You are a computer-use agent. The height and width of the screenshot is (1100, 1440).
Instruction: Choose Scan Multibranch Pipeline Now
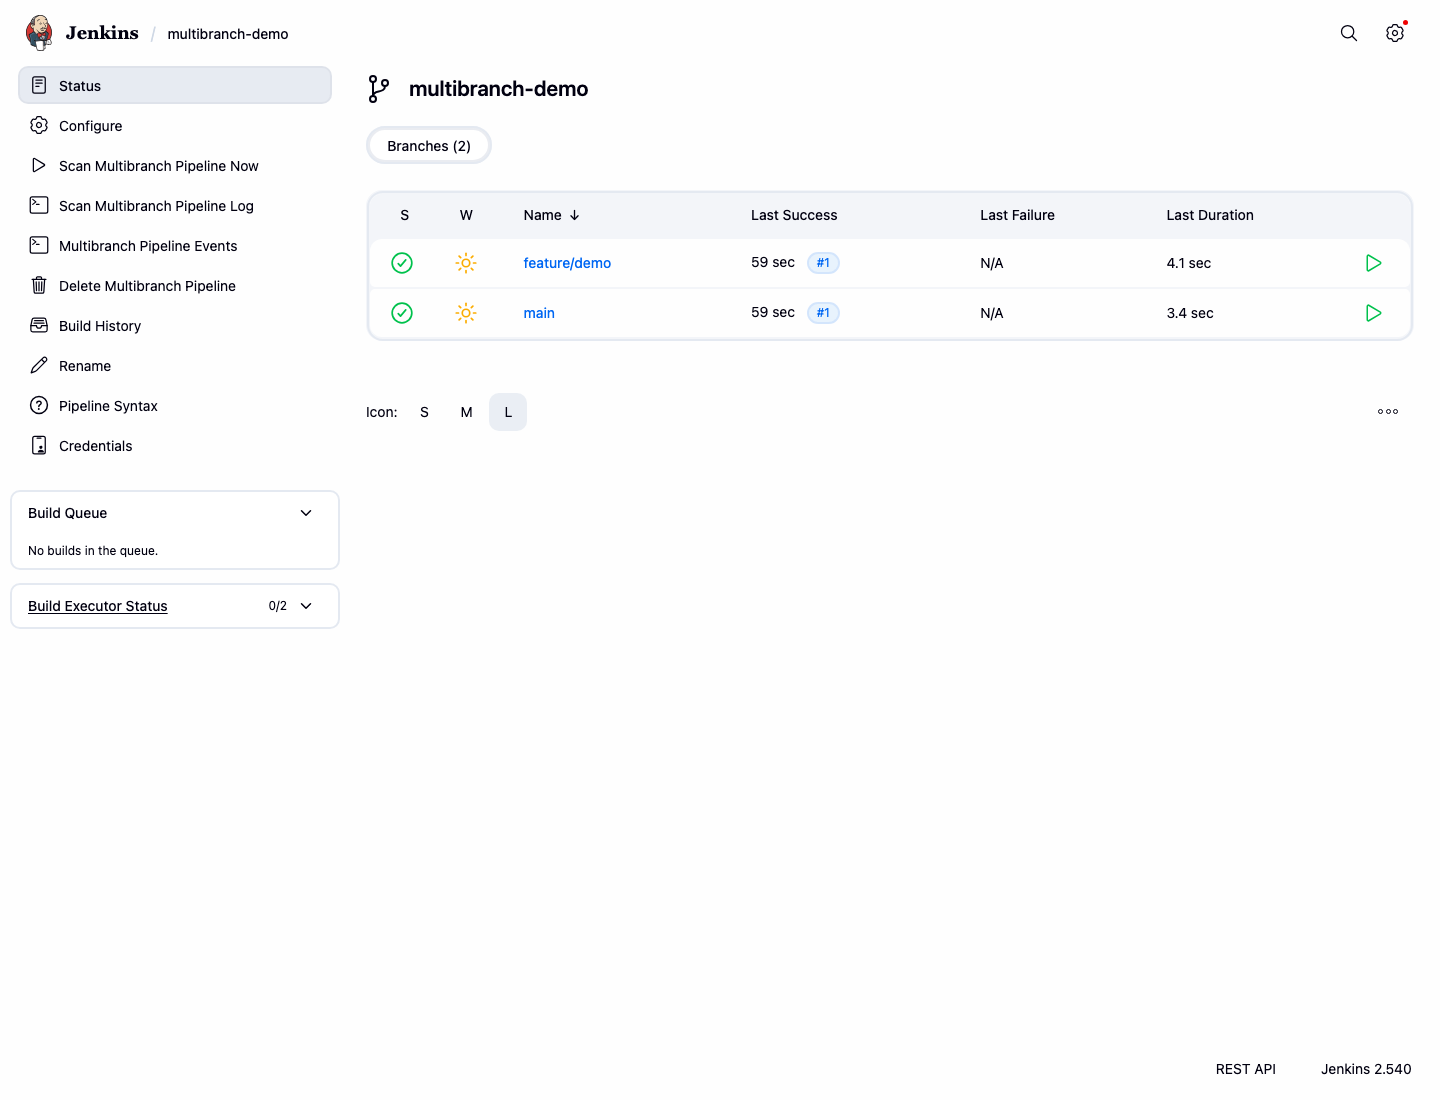(175, 165)
